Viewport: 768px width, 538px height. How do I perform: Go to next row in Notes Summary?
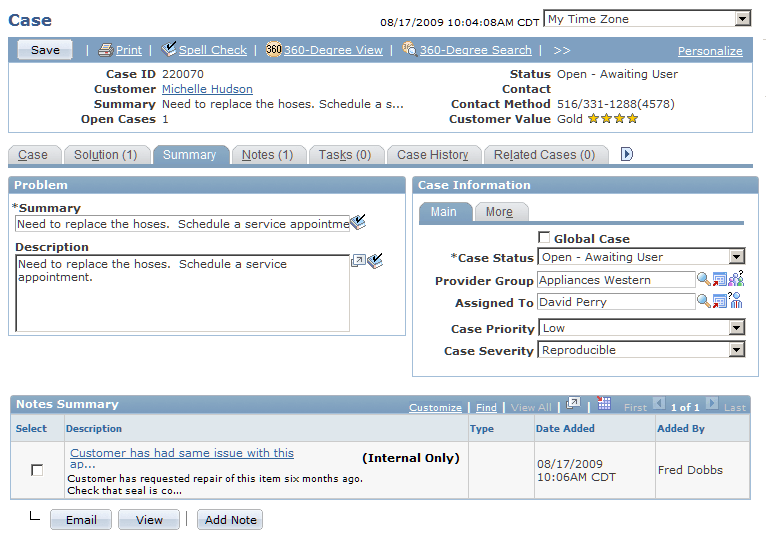712,404
